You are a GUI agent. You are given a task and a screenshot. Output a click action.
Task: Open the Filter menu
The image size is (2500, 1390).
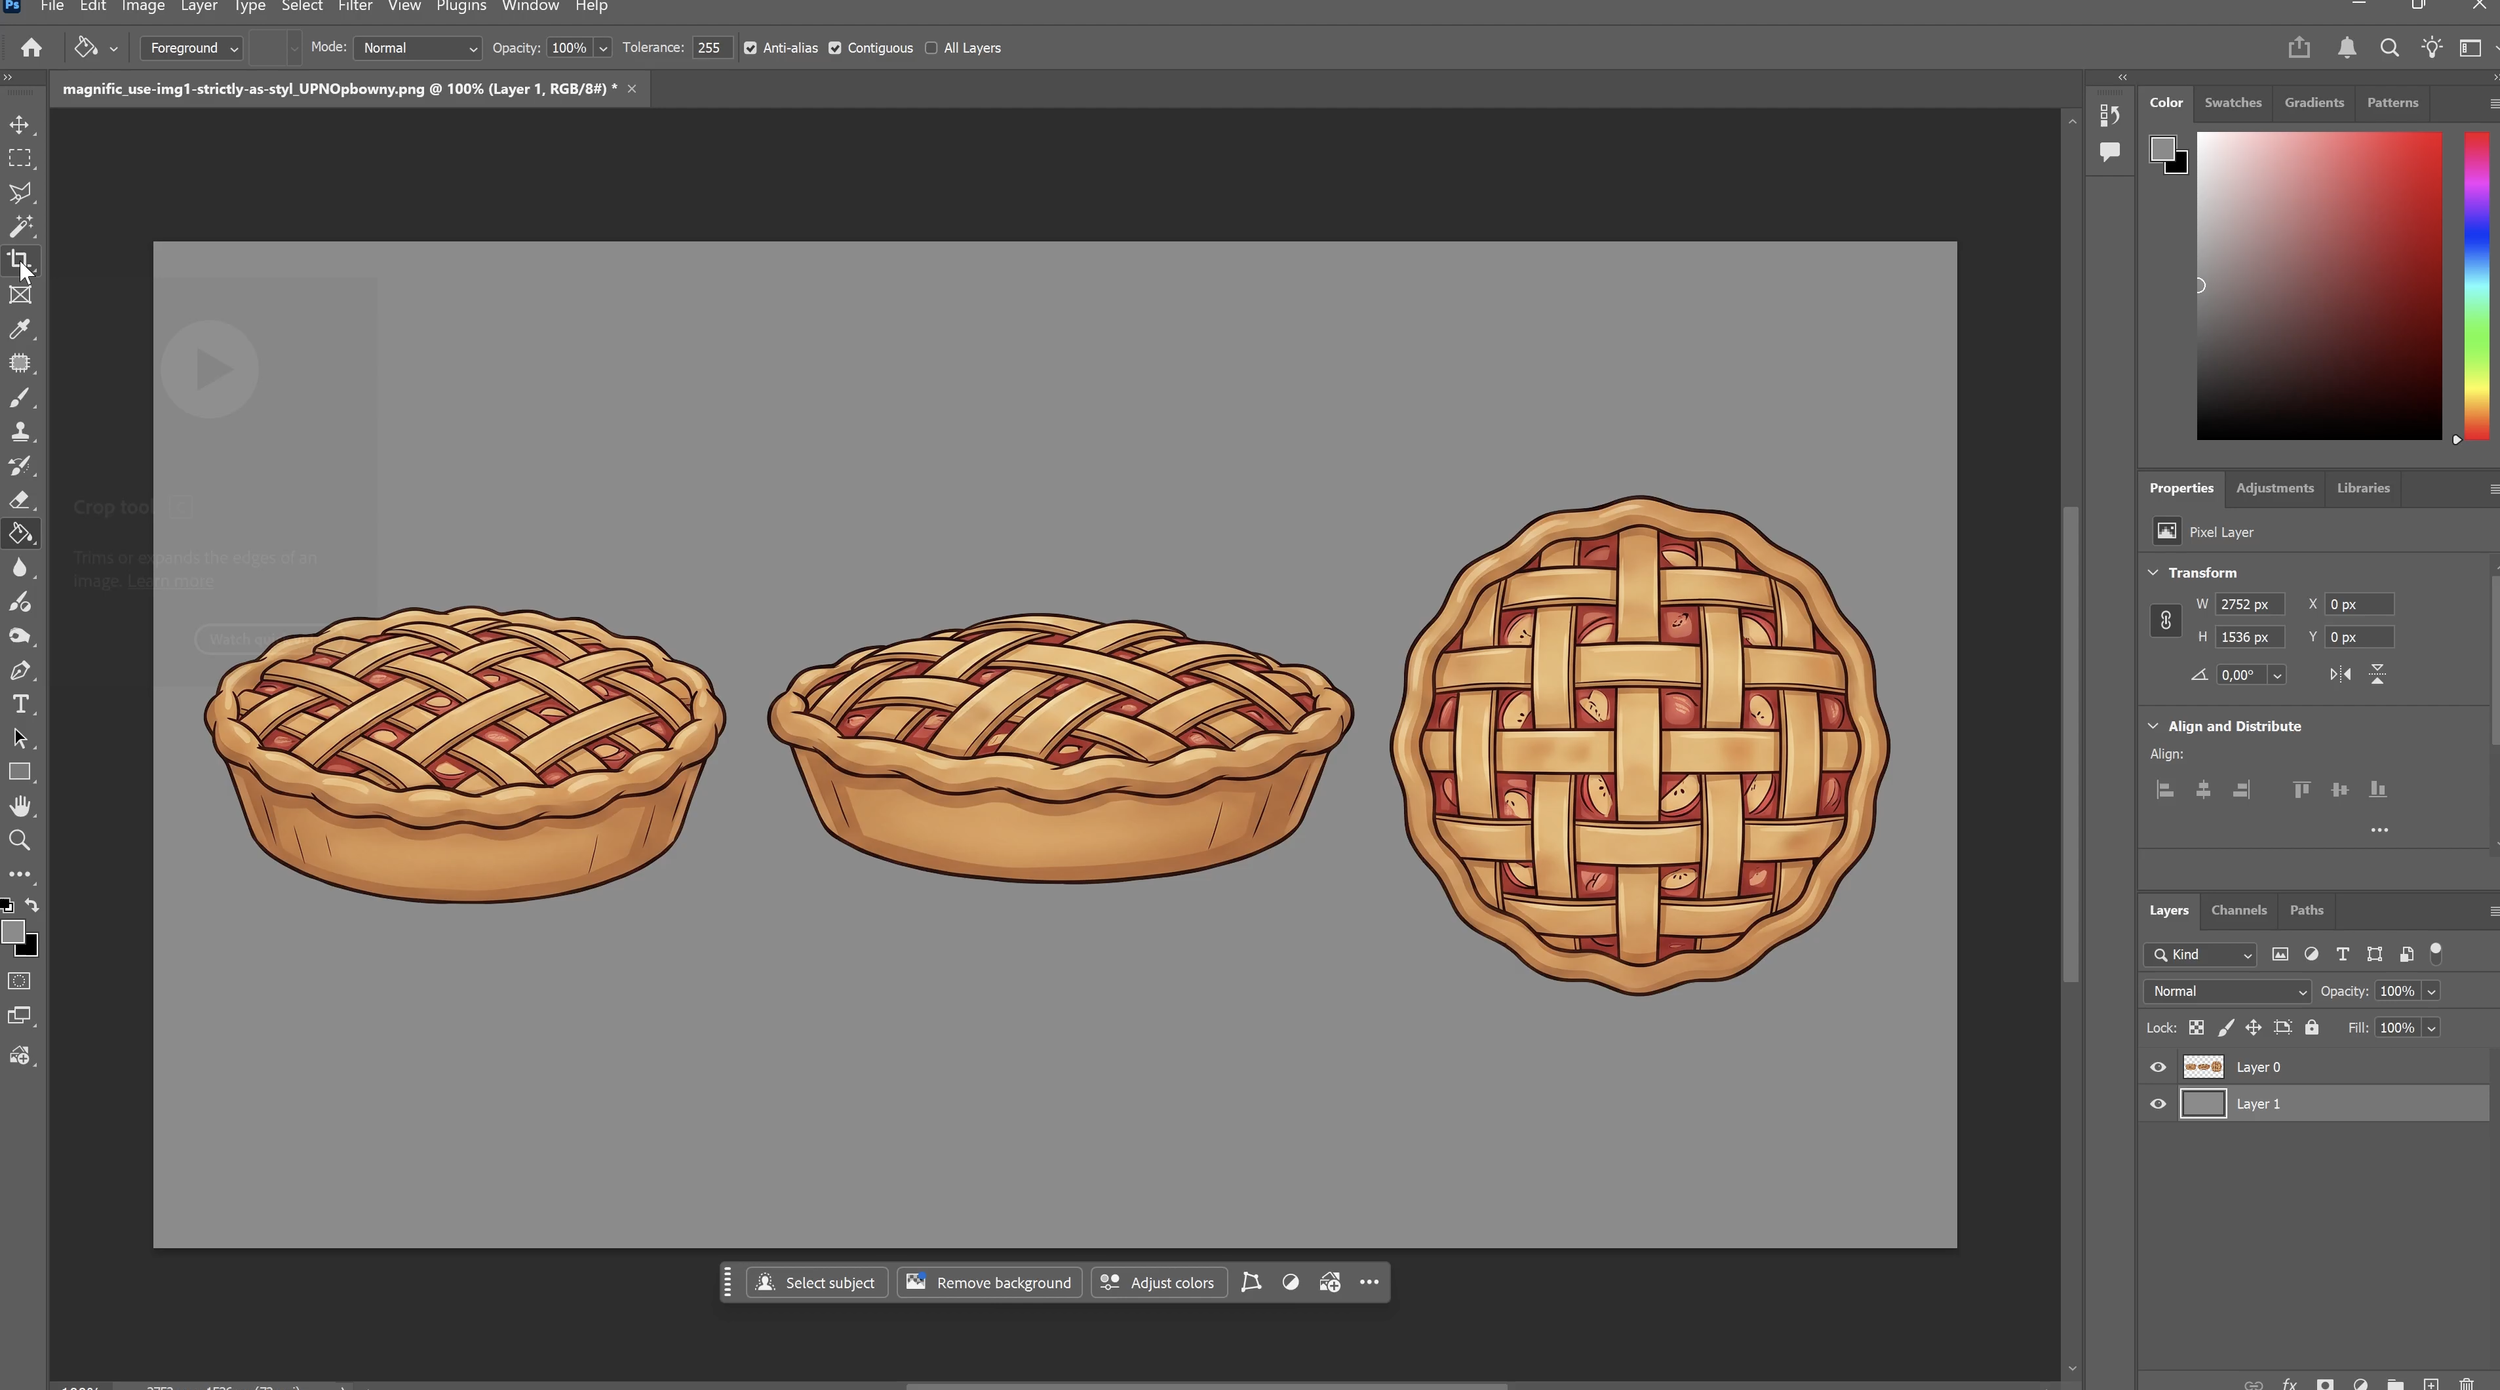[355, 7]
